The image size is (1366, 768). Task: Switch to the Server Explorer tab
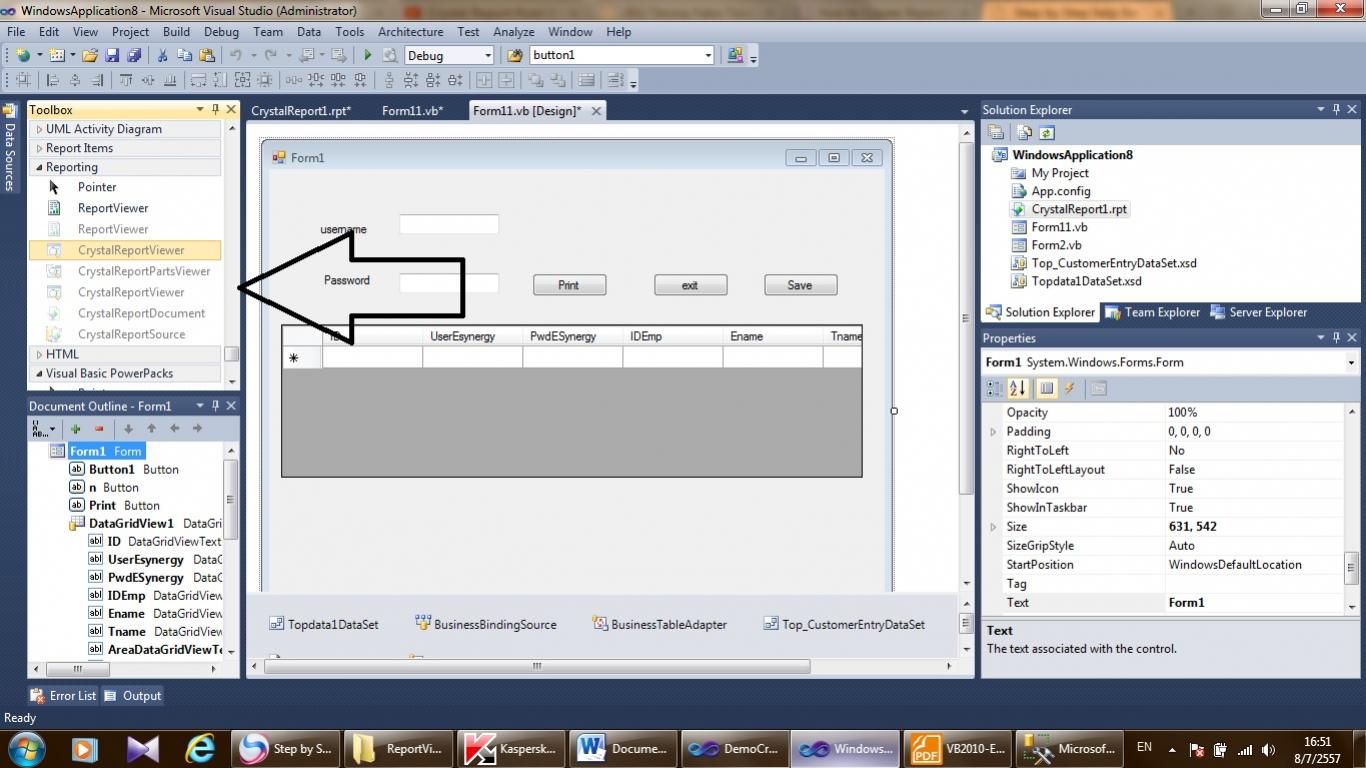[1258, 312]
